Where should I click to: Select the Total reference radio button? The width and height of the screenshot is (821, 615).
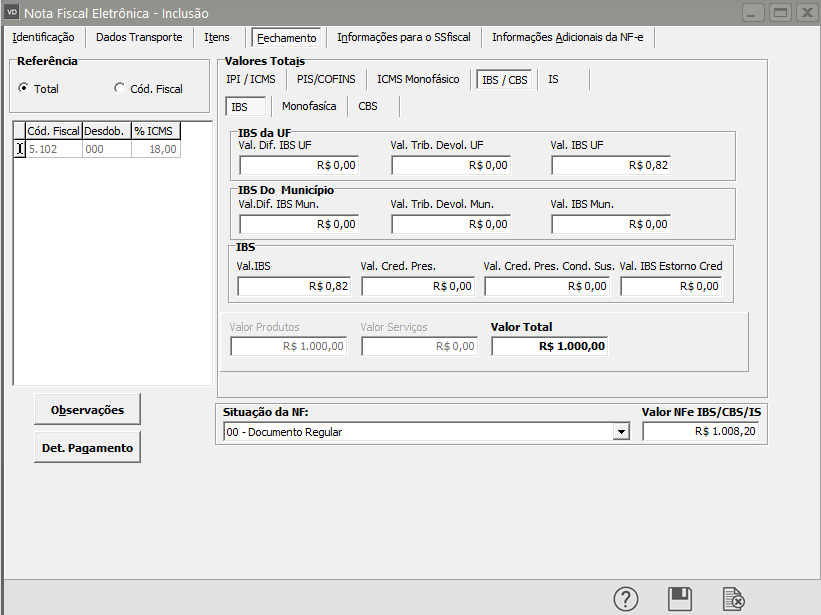[x=23, y=88]
